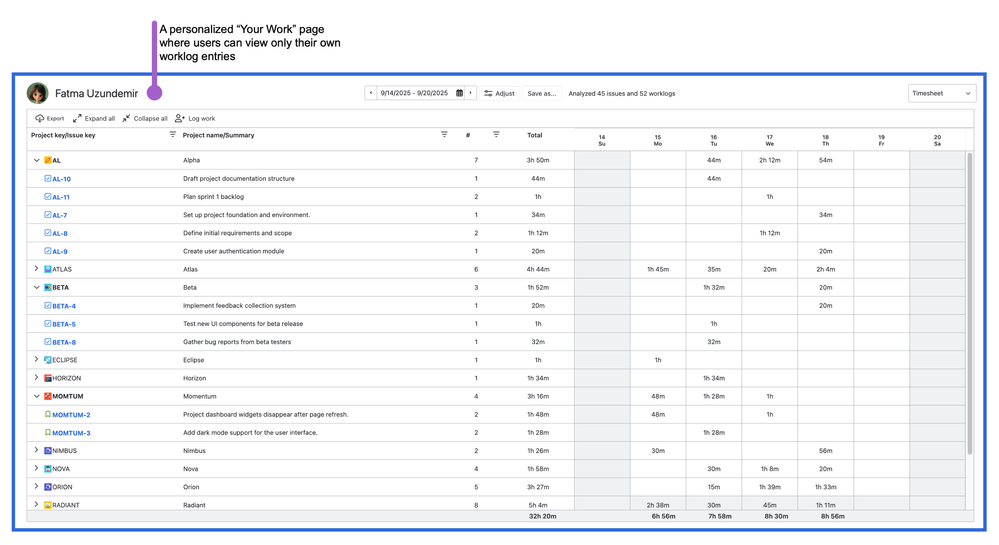
Task: Go to the previous date range arrow
Action: (x=371, y=93)
